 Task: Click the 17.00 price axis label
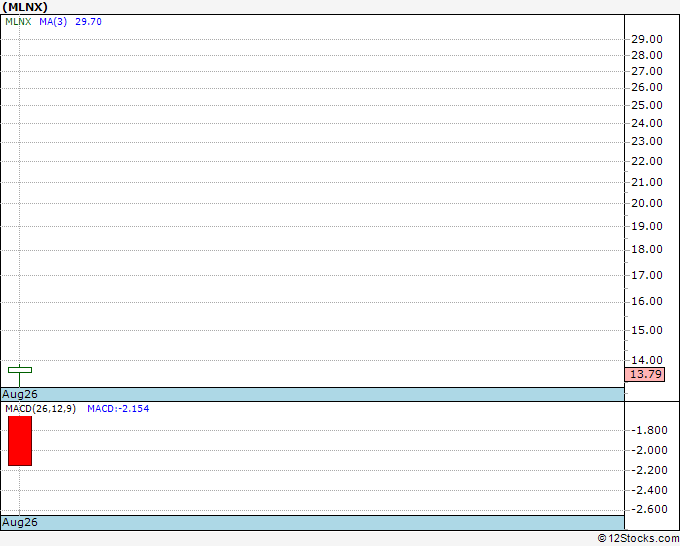(x=647, y=275)
